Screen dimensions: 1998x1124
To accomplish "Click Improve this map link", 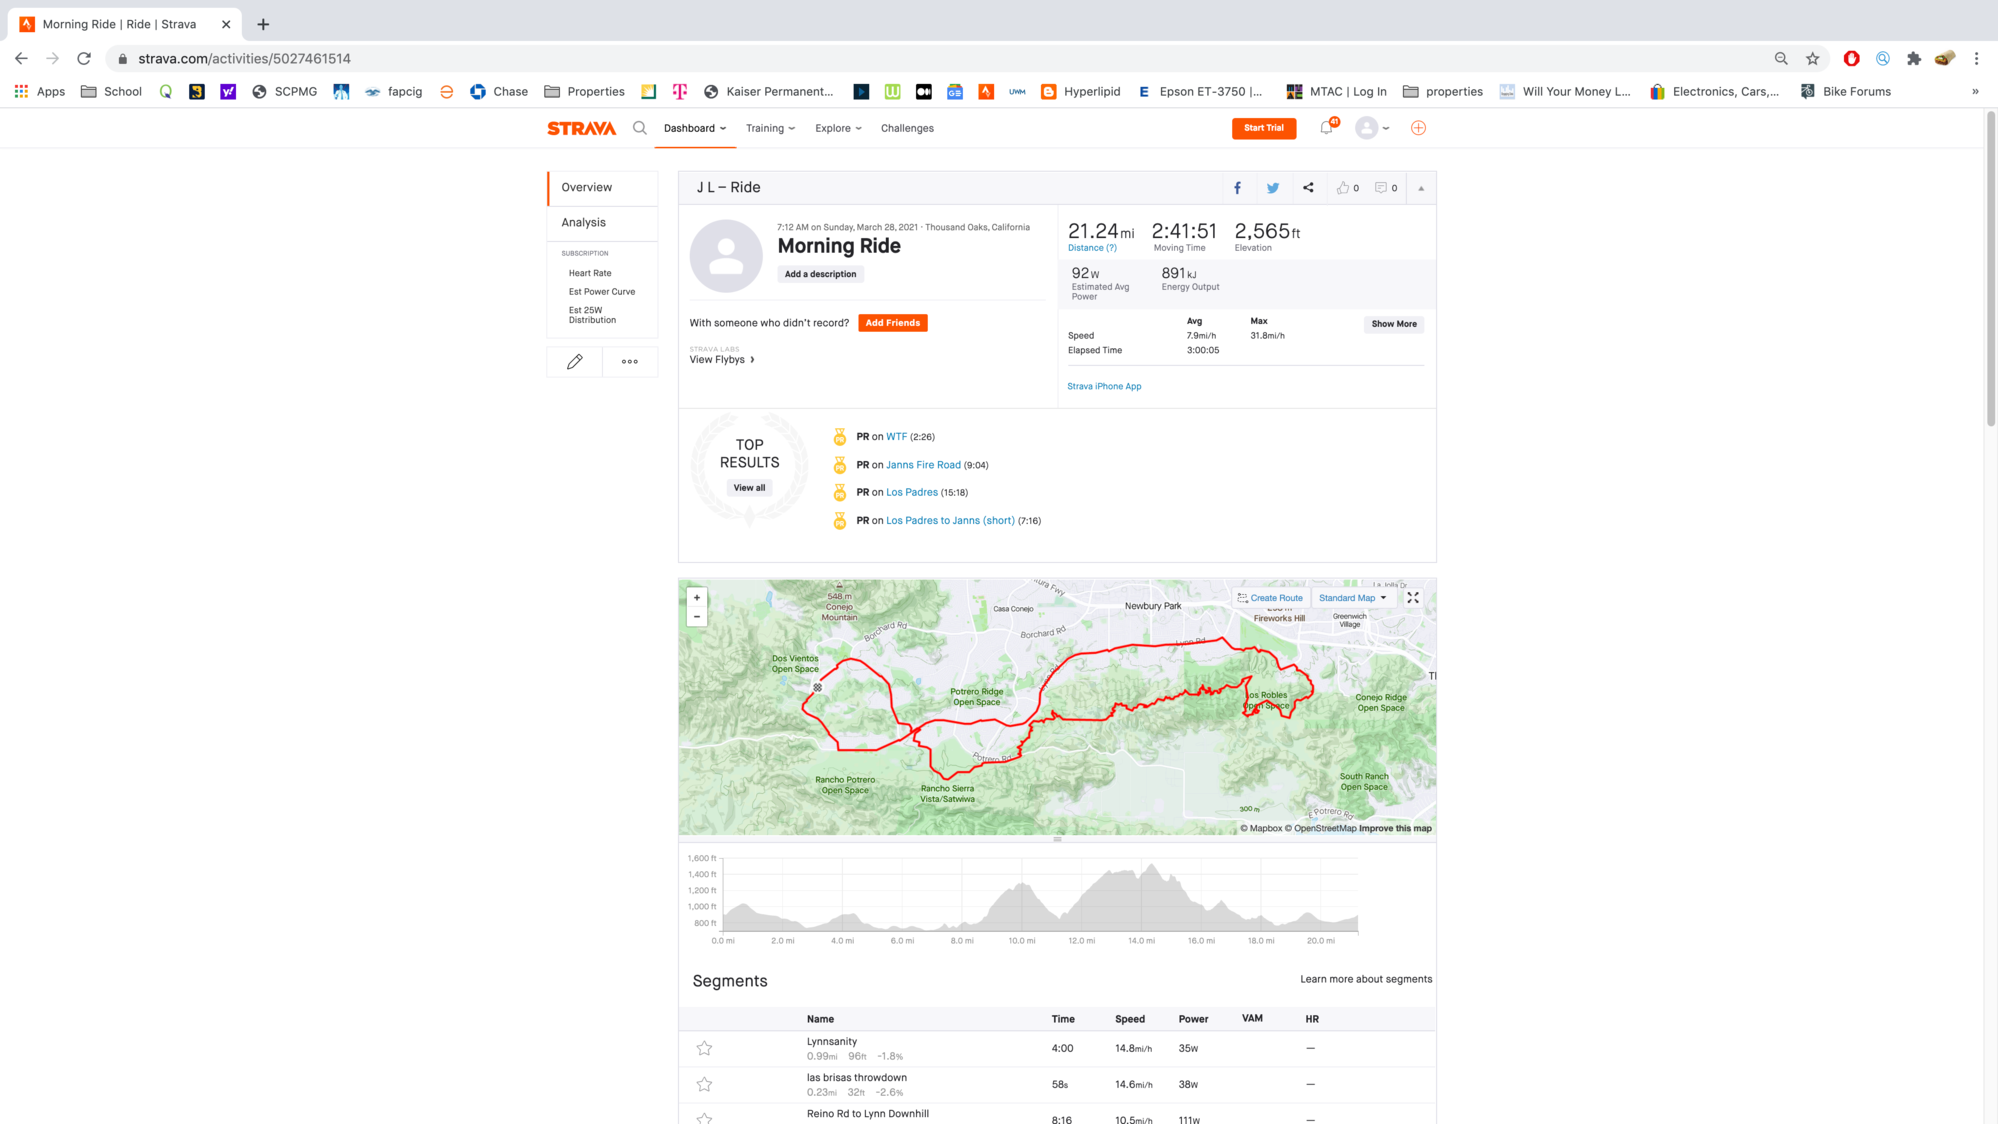I will (1395, 828).
